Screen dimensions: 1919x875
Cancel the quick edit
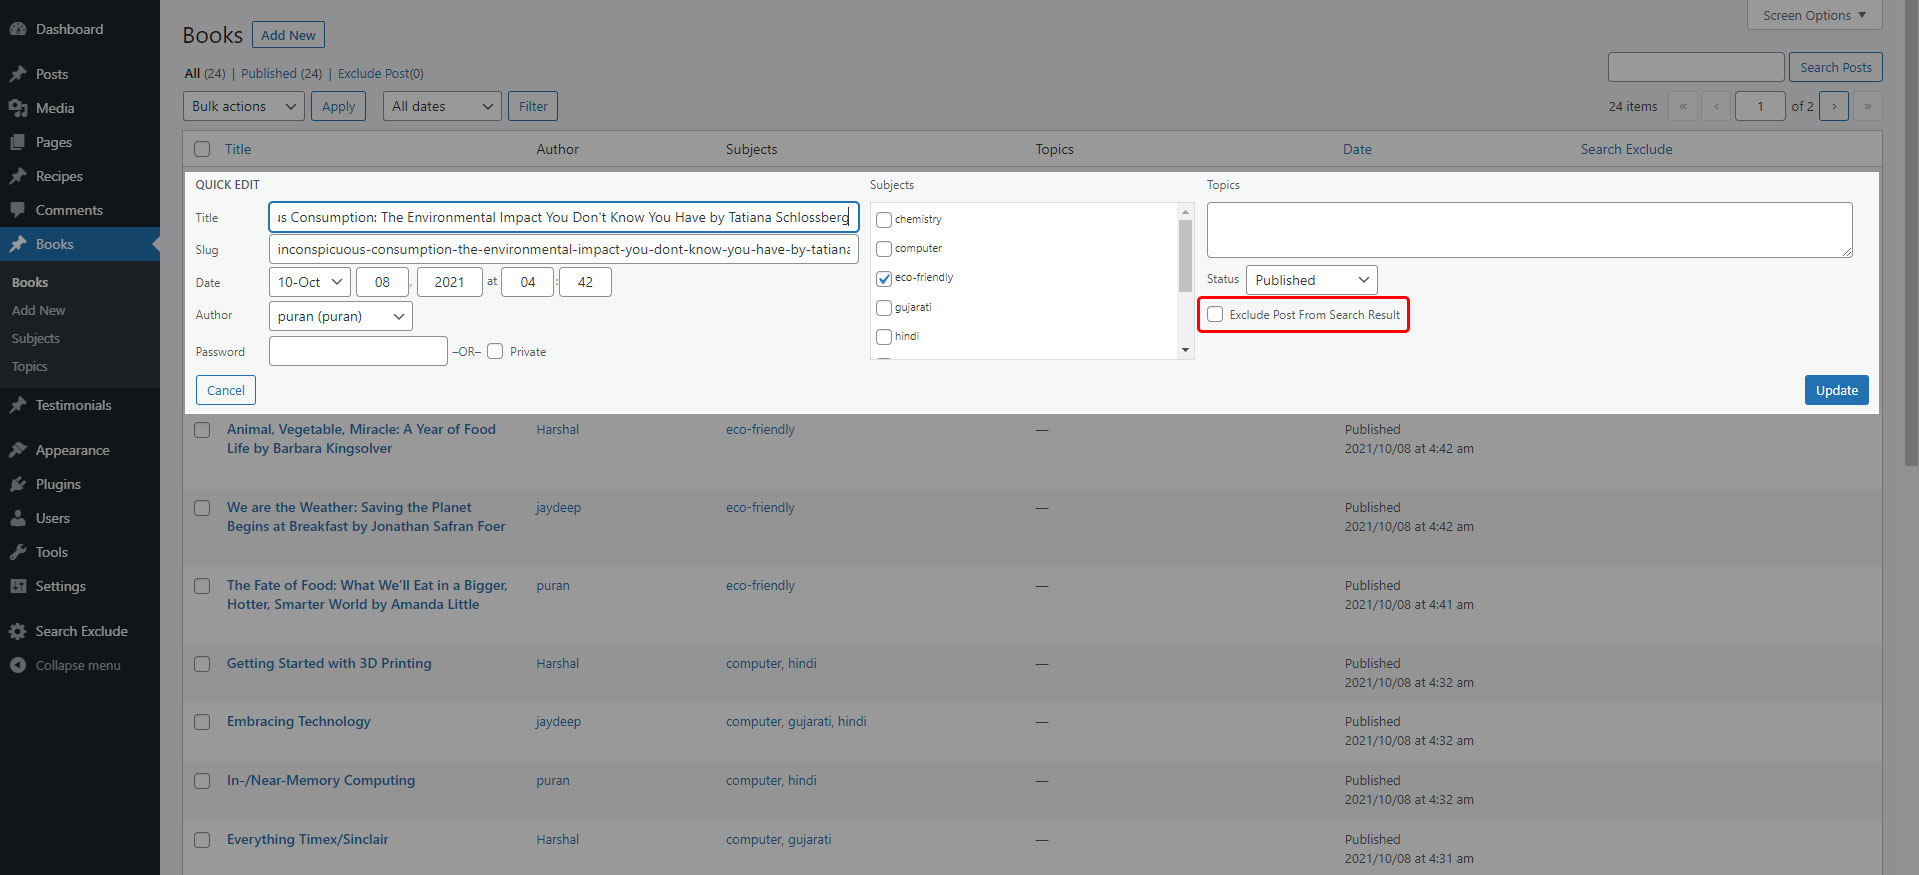(226, 390)
